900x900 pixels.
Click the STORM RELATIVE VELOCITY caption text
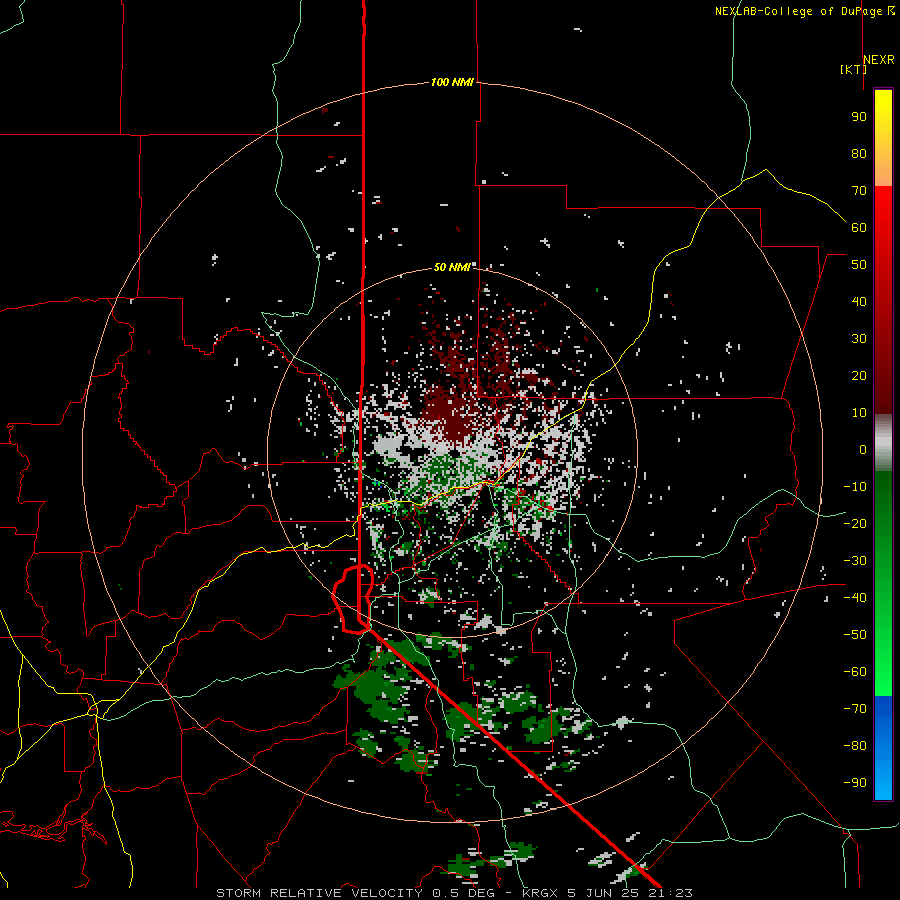tap(319, 893)
